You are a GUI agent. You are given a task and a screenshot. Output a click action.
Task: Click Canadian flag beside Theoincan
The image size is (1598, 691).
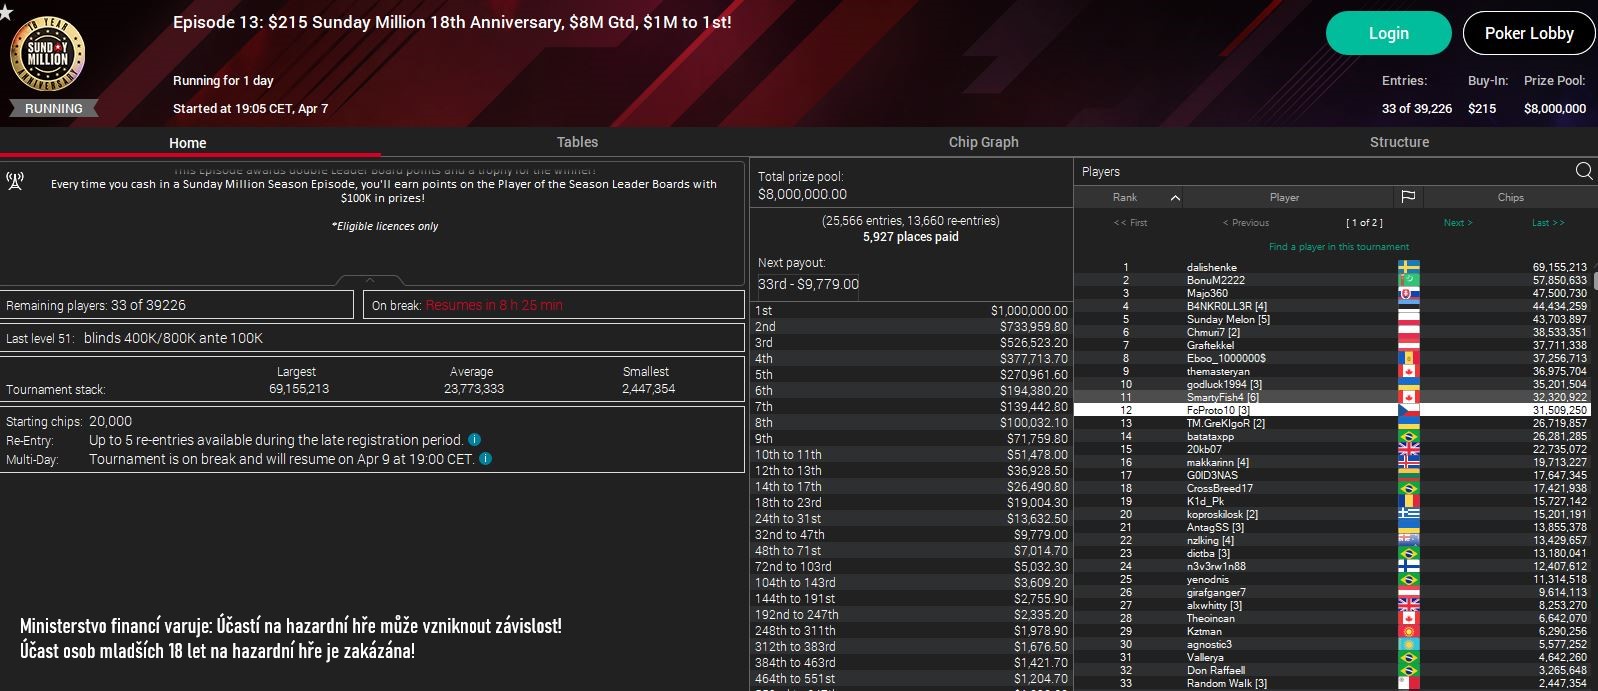click(1408, 618)
